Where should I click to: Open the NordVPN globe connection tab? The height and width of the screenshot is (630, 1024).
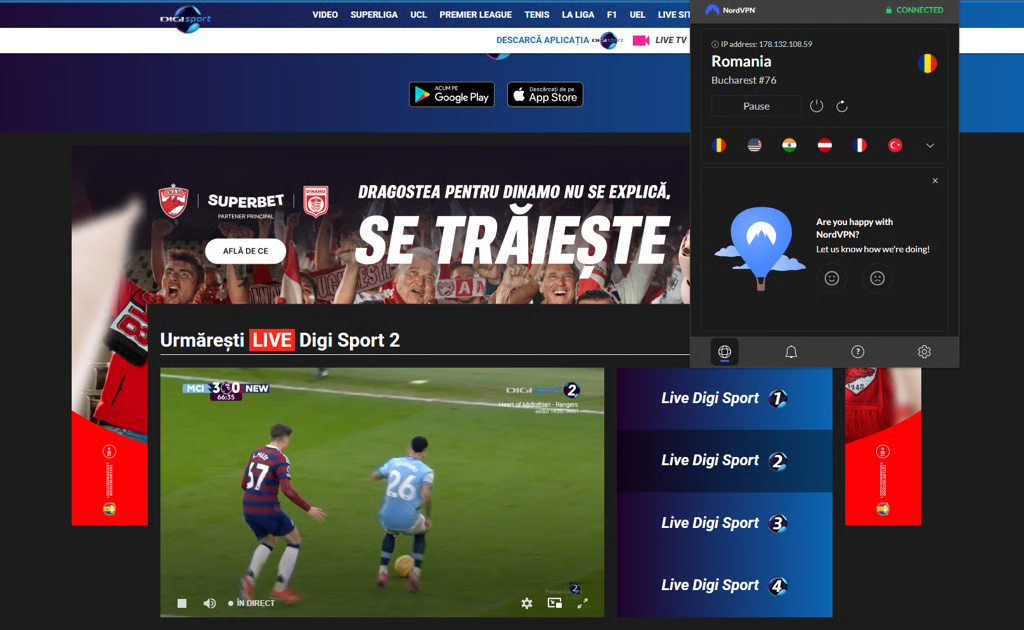(x=724, y=352)
